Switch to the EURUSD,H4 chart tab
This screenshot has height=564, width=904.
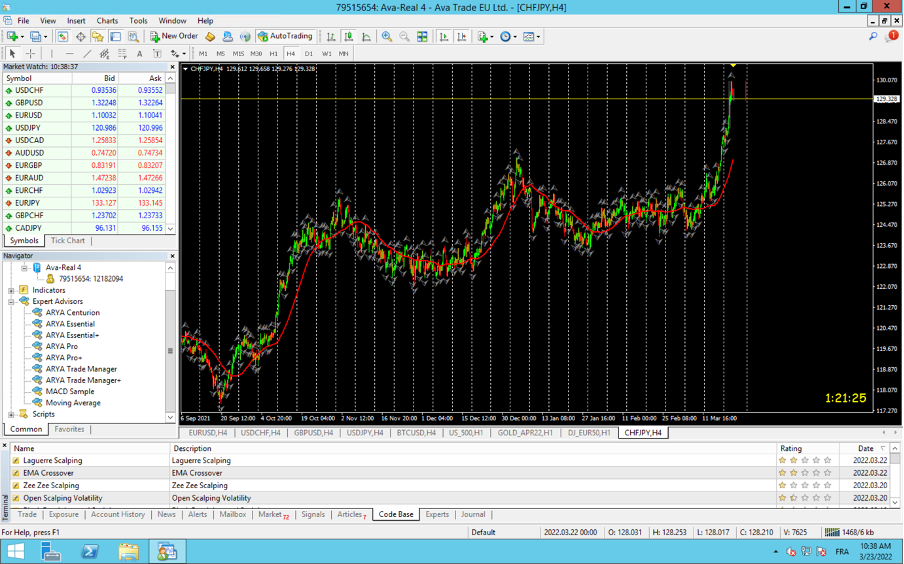point(208,433)
